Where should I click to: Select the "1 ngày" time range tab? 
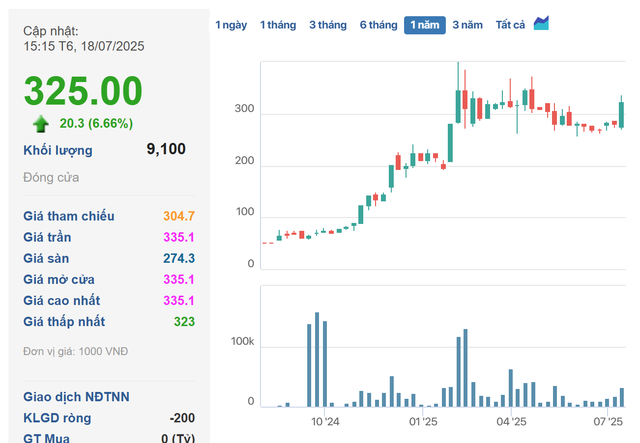(231, 25)
